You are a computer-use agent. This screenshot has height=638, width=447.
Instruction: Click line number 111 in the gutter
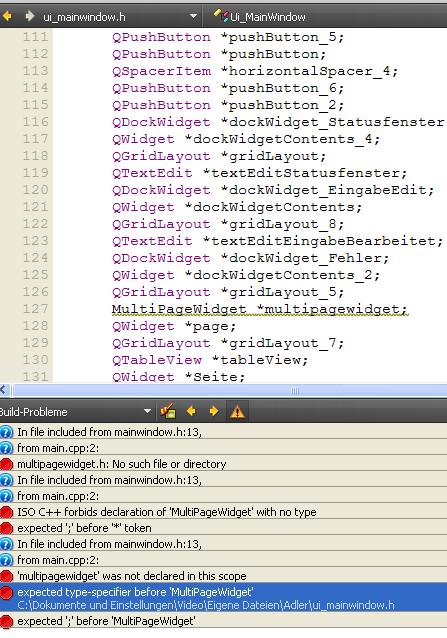(35, 37)
